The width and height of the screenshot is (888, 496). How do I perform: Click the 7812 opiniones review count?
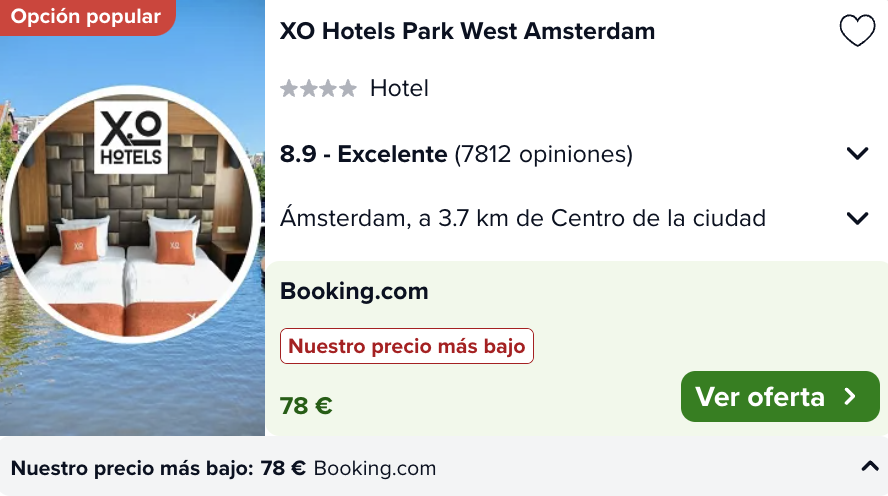pos(544,154)
